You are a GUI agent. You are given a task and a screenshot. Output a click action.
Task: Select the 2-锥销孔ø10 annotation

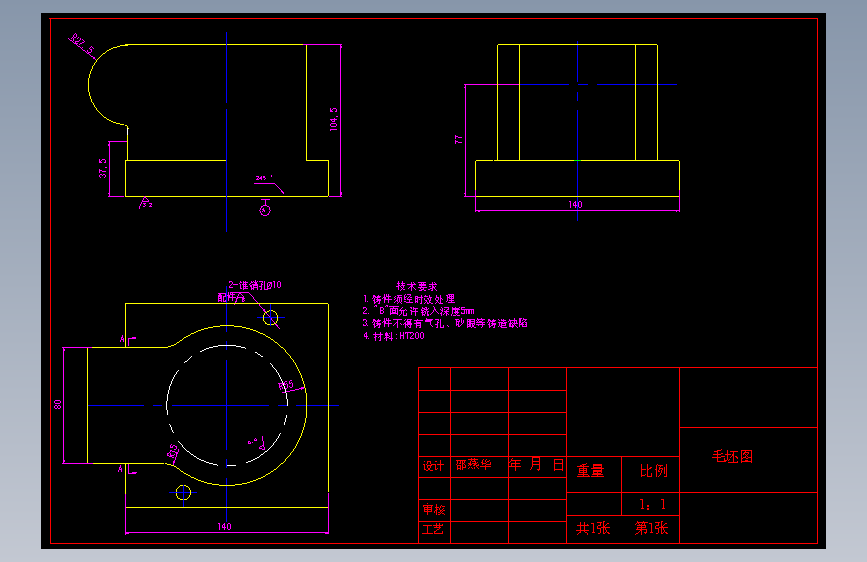pyautogui.click(x=255, y=285)
